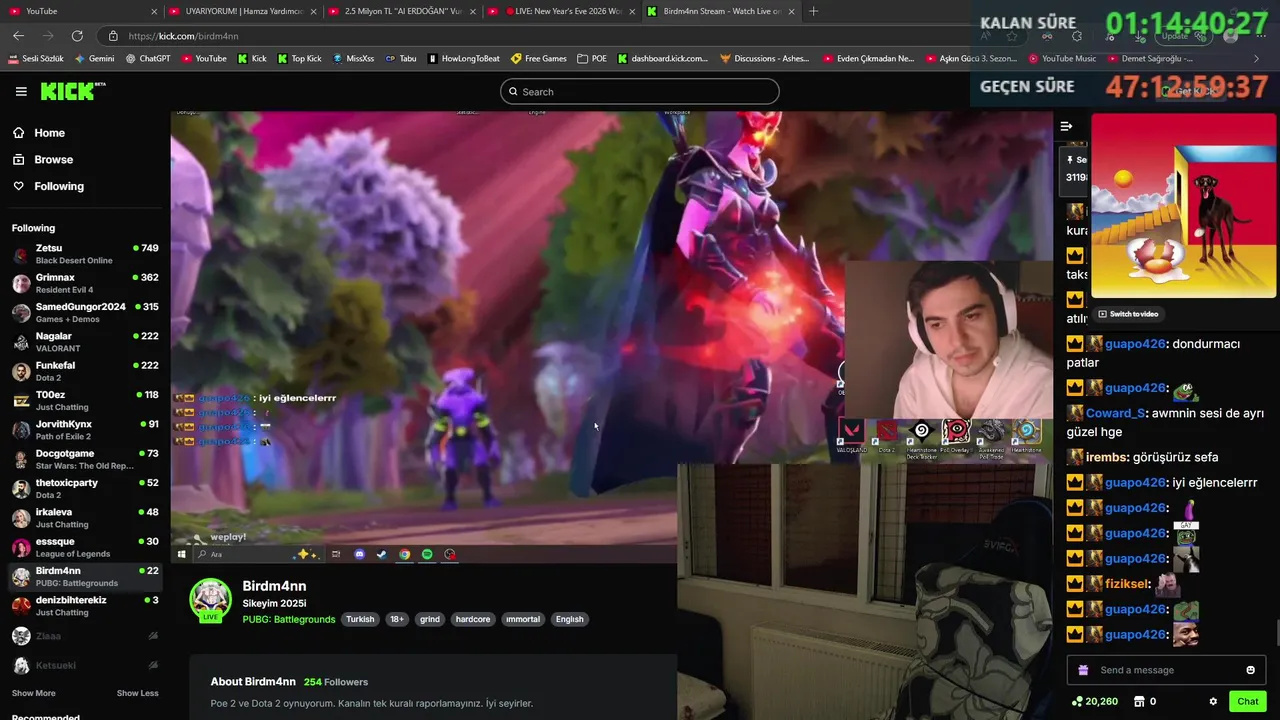Open T00ez's Just Chatting channel
1280x720 pixels.
85,400
